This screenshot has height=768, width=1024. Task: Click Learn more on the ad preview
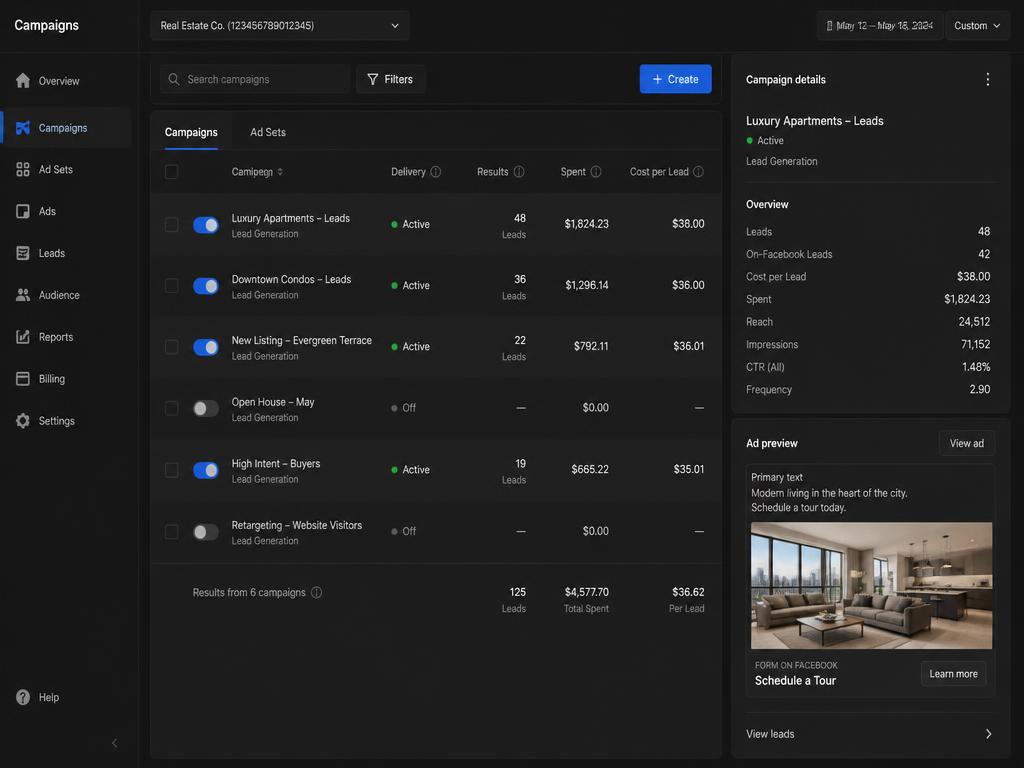[x=953, y=674]
